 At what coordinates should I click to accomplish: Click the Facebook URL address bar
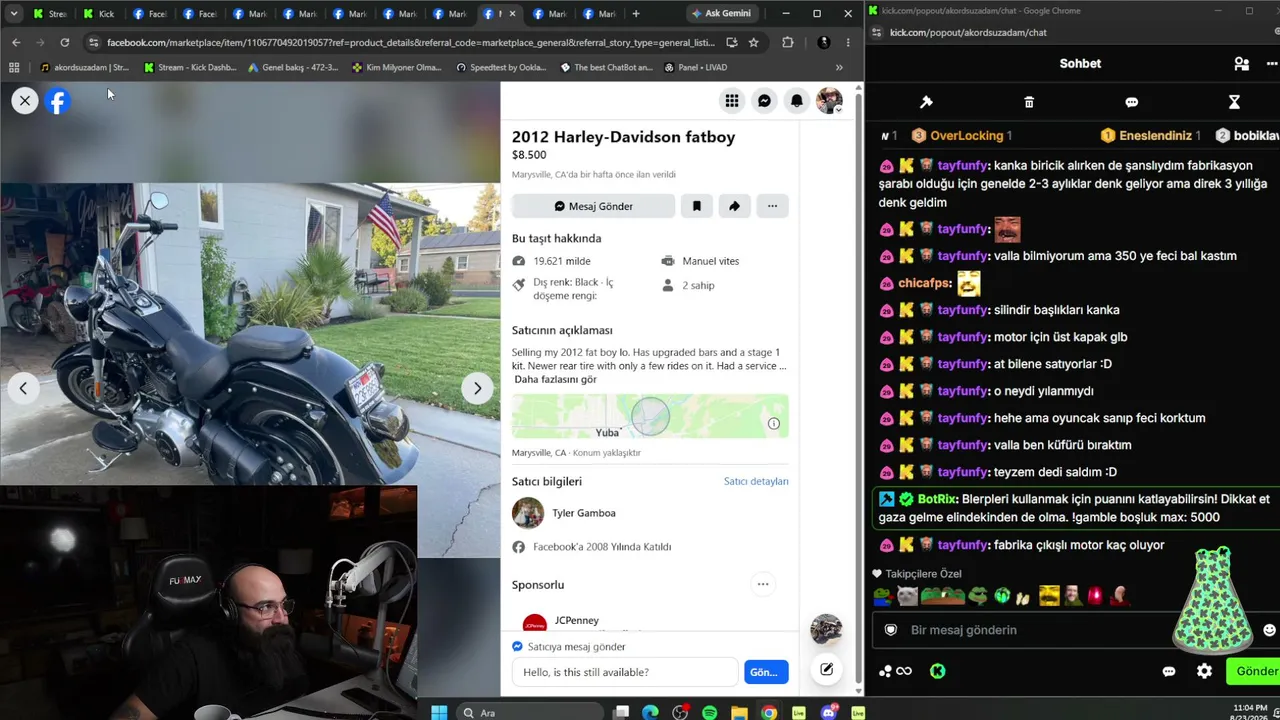410,43
